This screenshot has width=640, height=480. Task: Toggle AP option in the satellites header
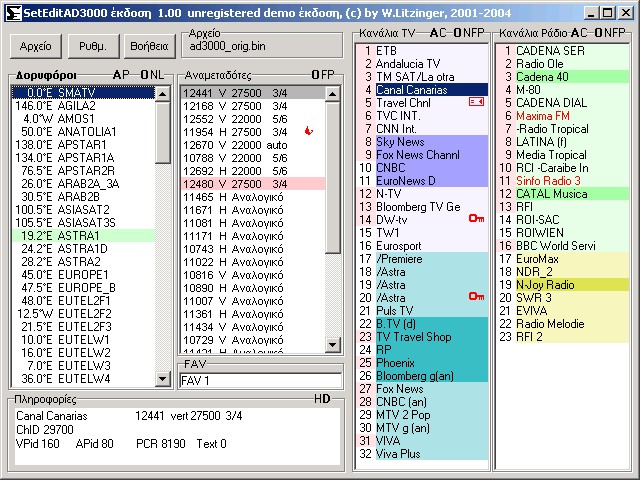click(121, 75)
